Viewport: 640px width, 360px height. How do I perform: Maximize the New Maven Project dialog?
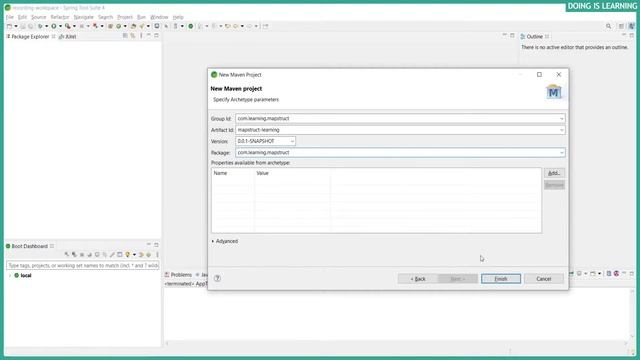tap(539, 75)
